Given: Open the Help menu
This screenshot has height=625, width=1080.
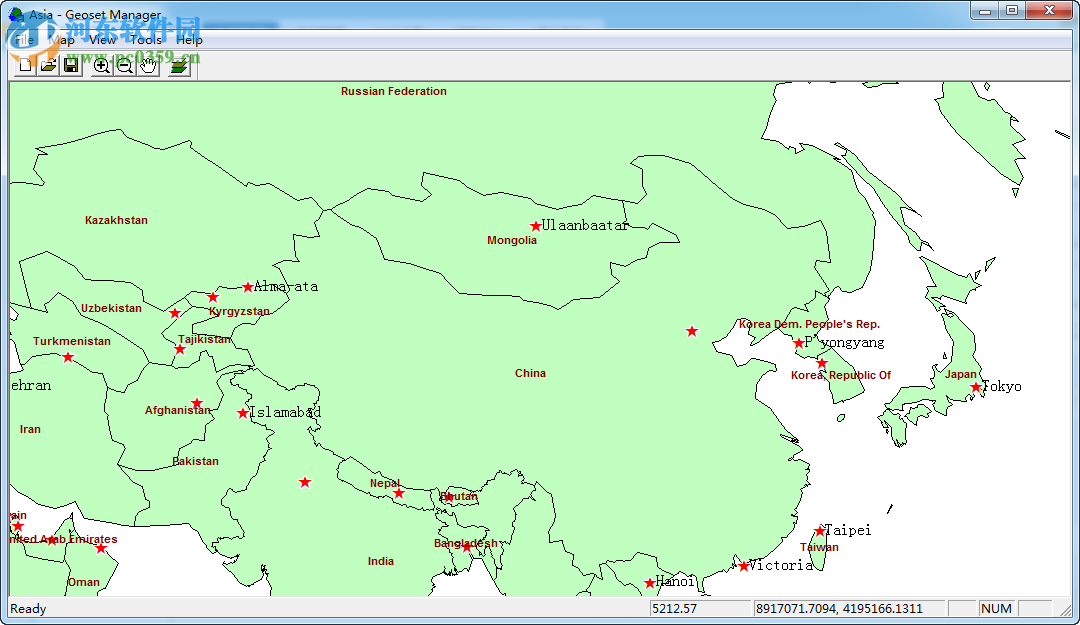Looking at the screenshot, I should tap(190, 39).
